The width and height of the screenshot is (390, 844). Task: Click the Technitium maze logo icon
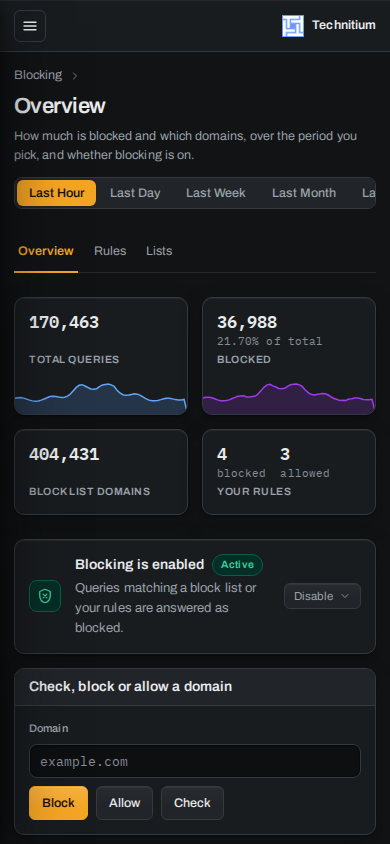click(x=293, y=26)
